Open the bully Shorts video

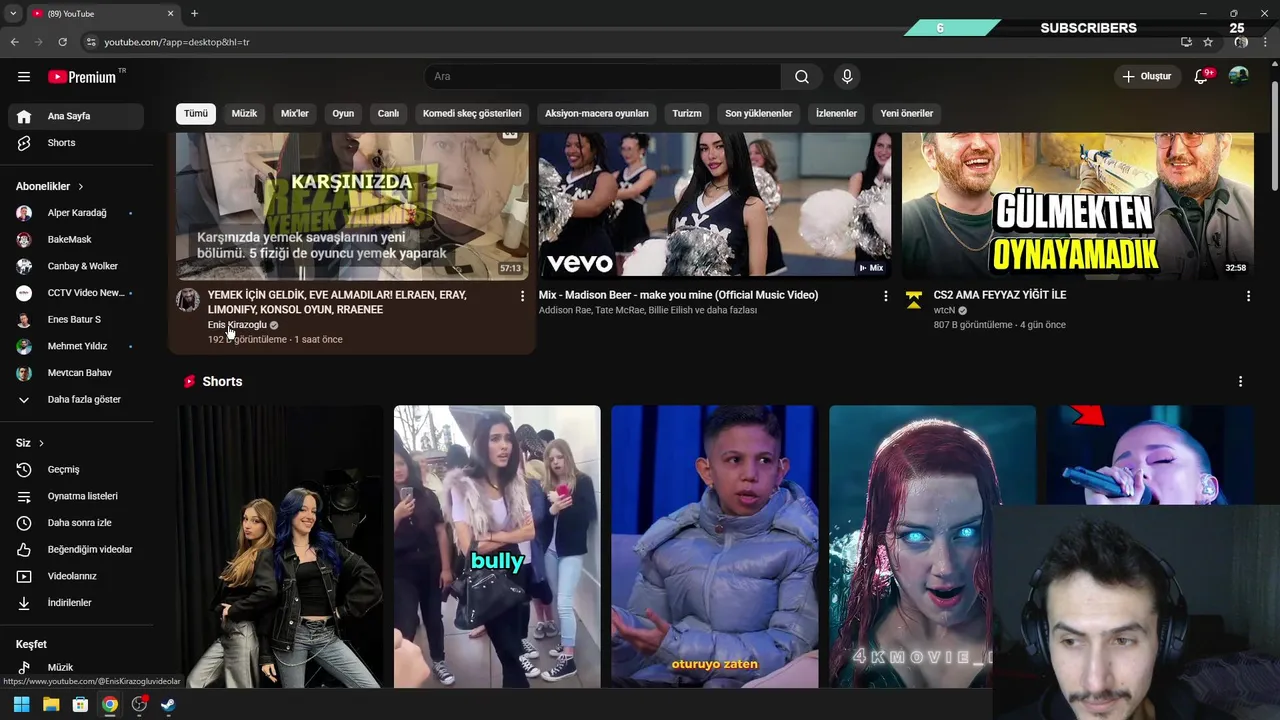tap(497, 547)
